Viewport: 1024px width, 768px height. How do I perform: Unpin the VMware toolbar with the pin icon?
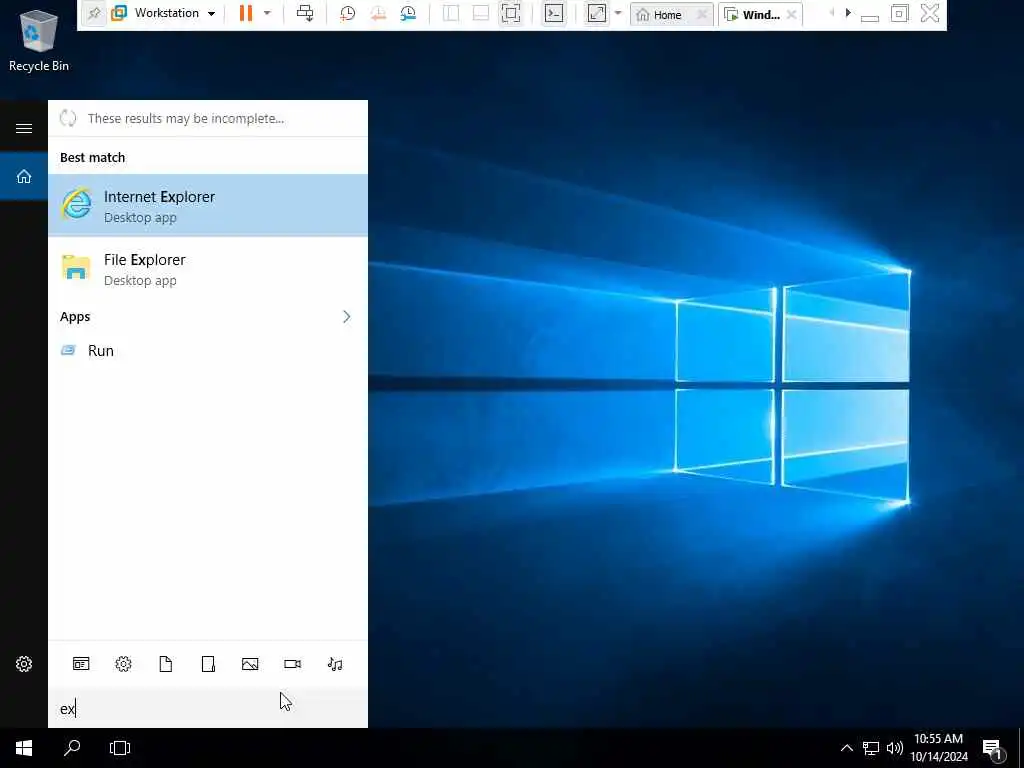pos(94,13)
